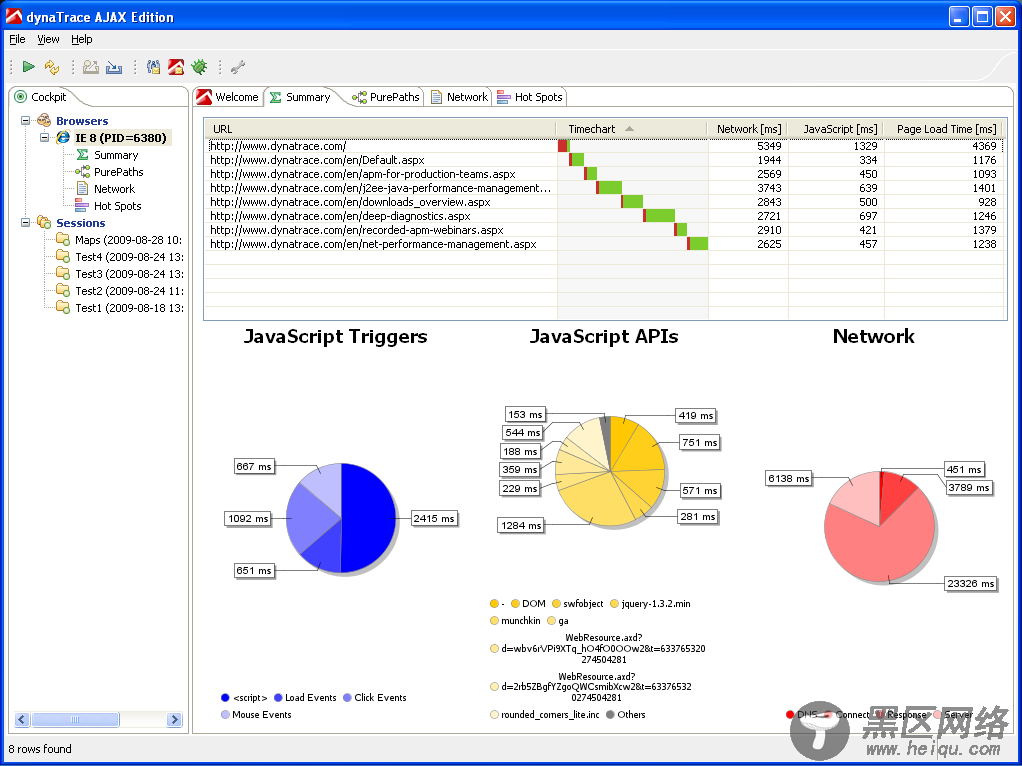Click the Internet Explorer icon for IE 8

pos(63,138)
